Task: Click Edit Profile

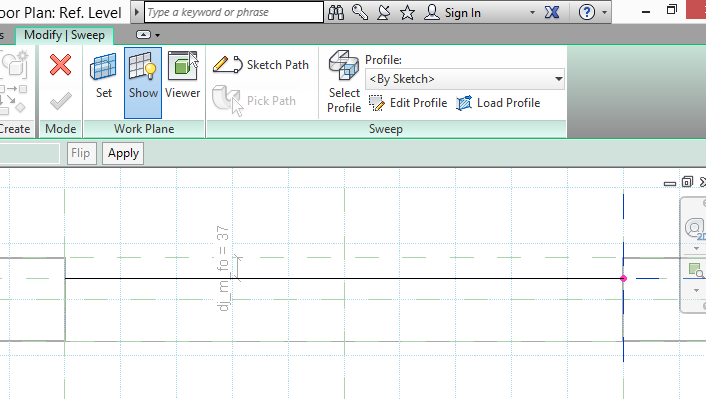Action: pyautogui.click(x=408, y=103)
